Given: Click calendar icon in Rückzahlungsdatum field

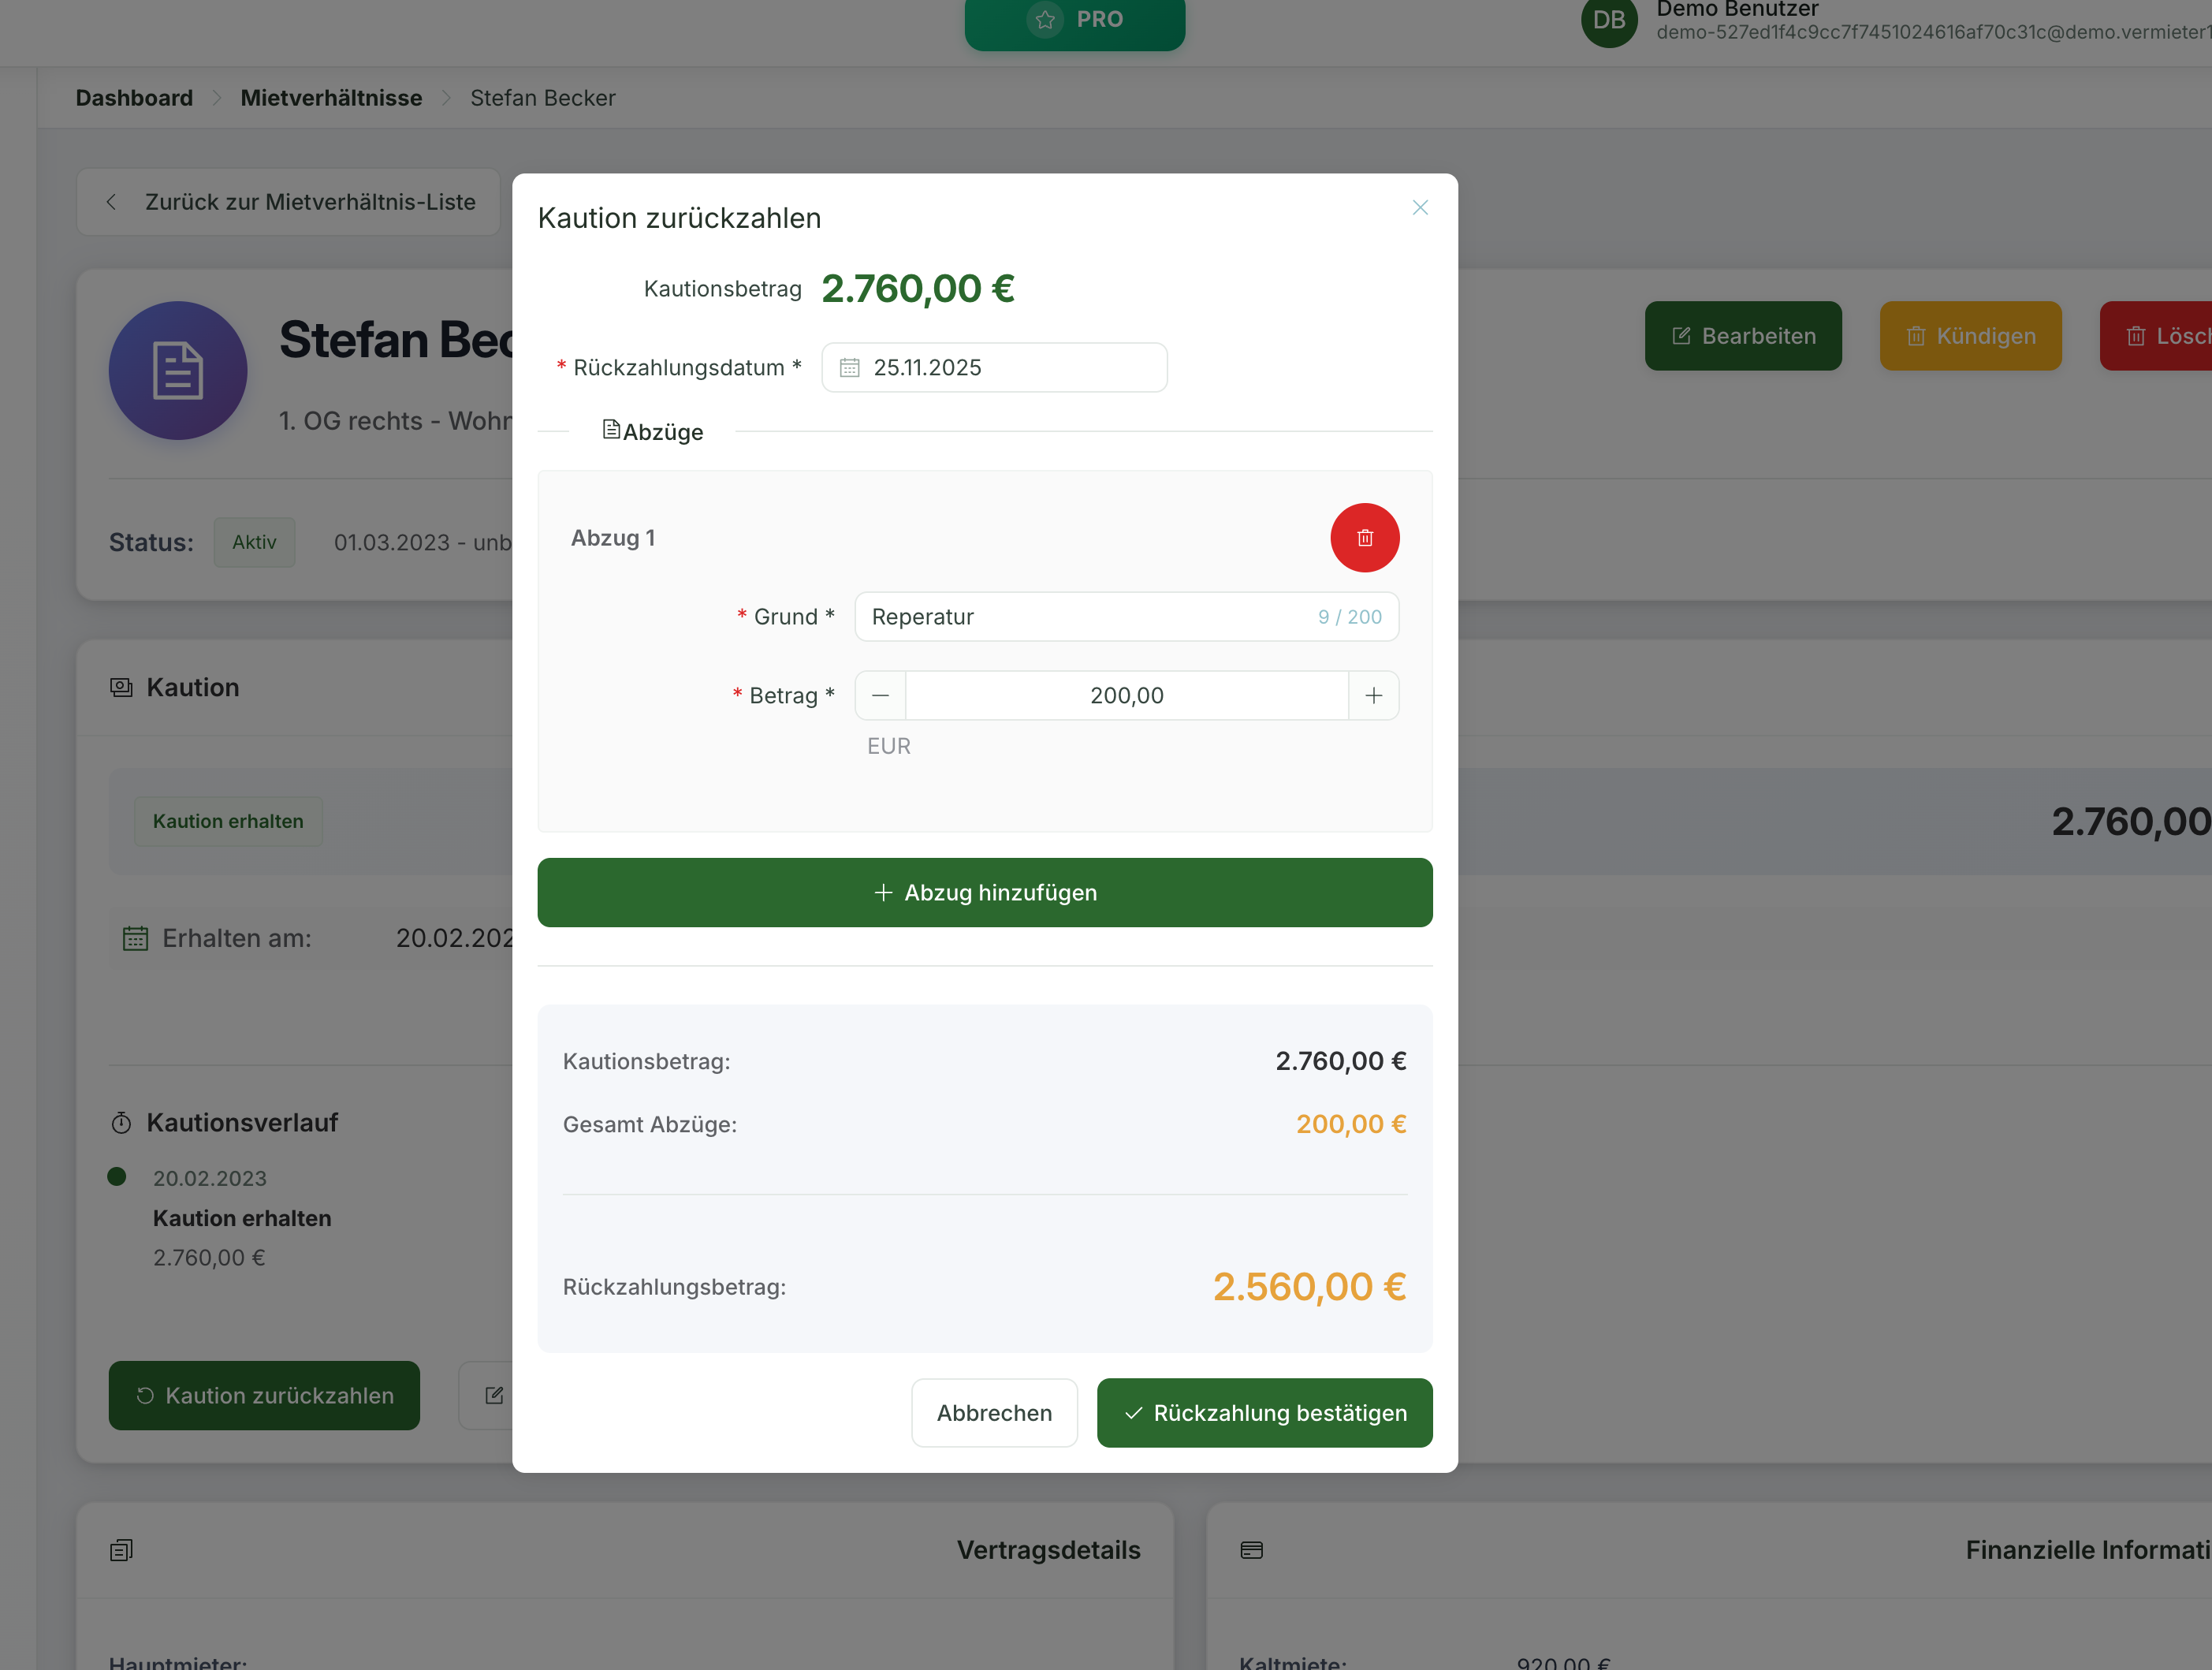Looking at the screenshot, I should pyautogui.click(x=849, y=368).
